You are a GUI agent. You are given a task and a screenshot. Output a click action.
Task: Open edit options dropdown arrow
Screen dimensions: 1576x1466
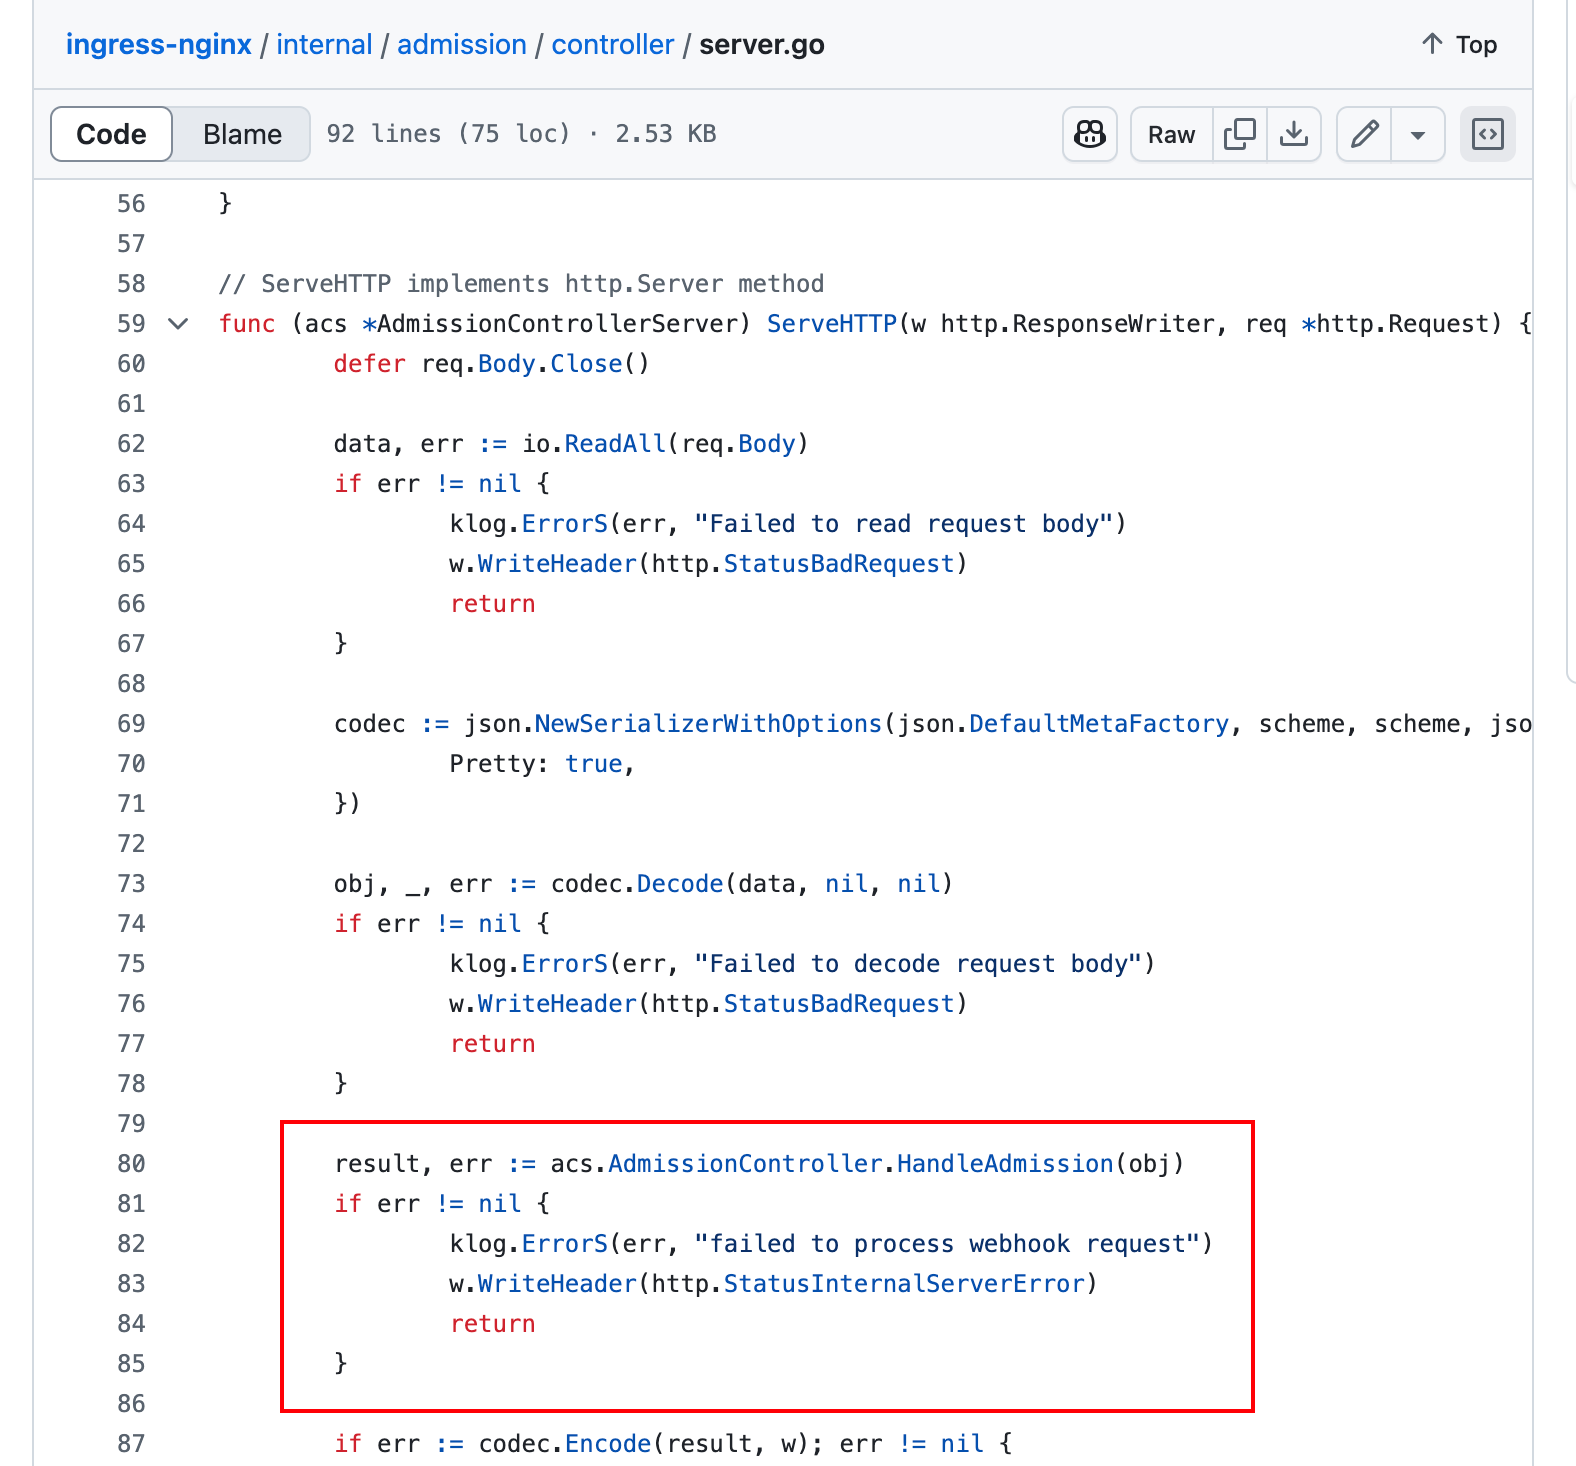[1417, 134]
